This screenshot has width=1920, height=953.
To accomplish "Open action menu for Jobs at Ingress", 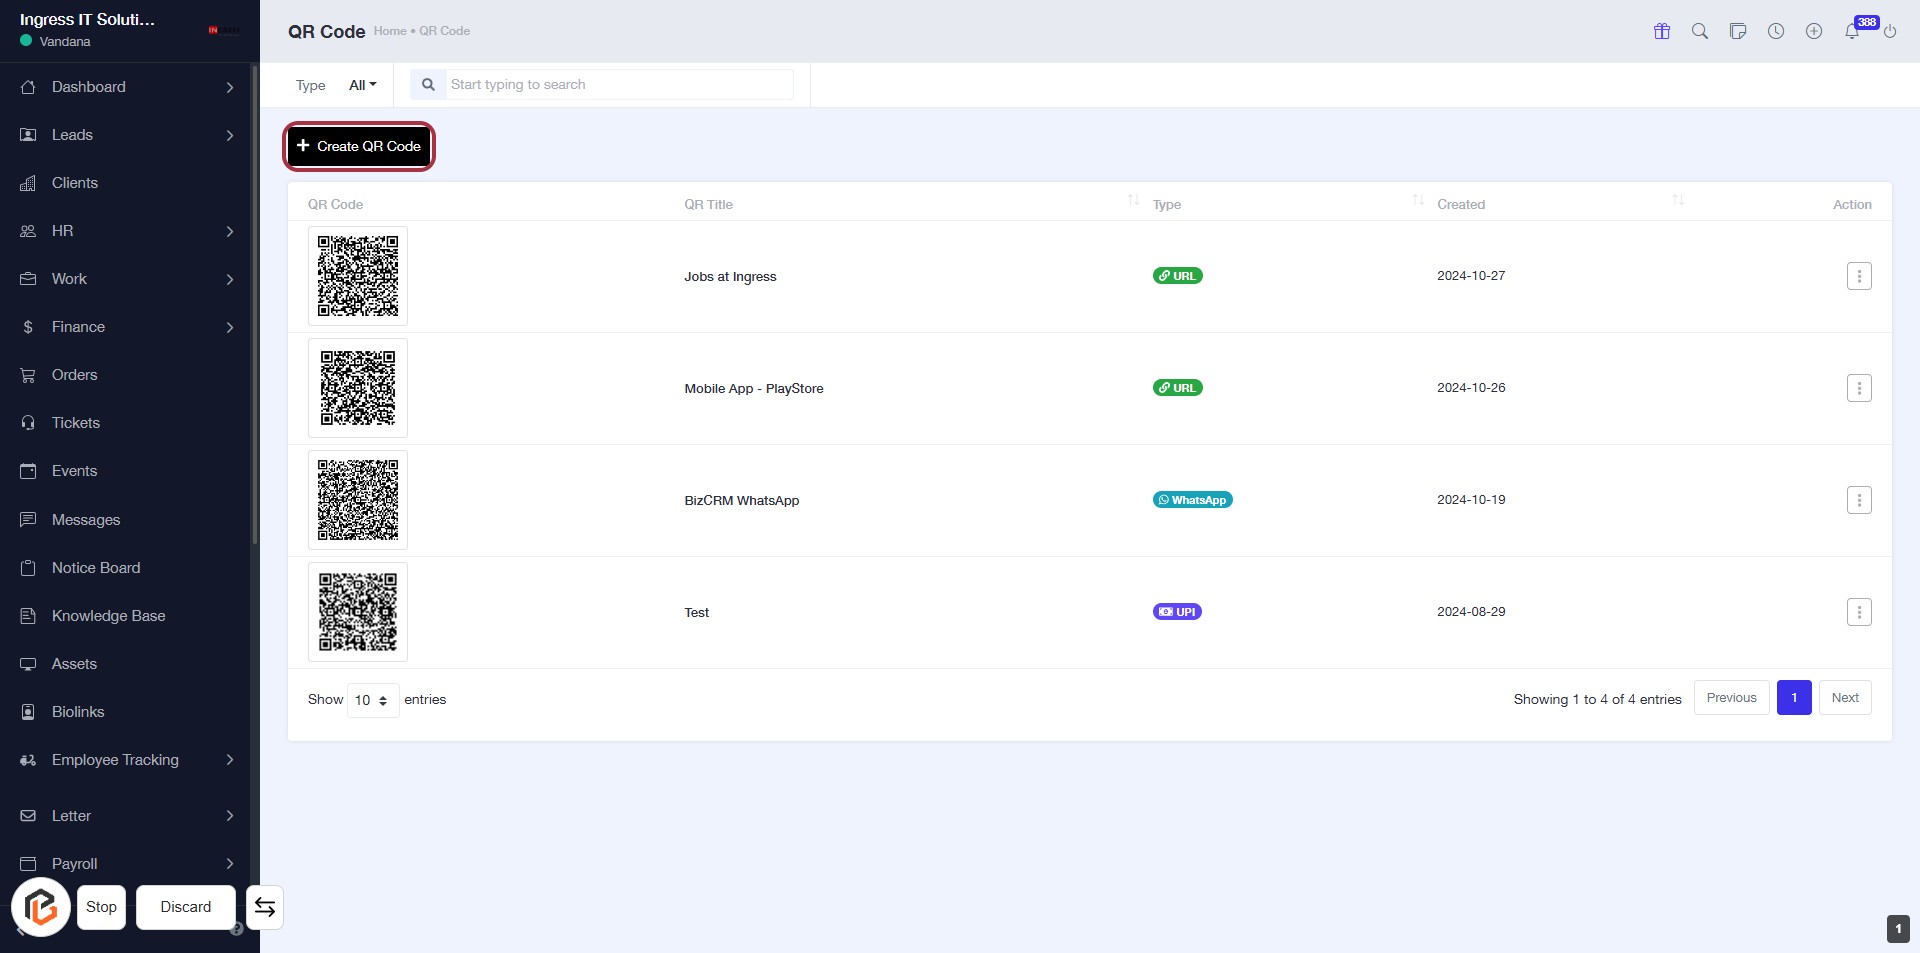I will (1859, 276).
